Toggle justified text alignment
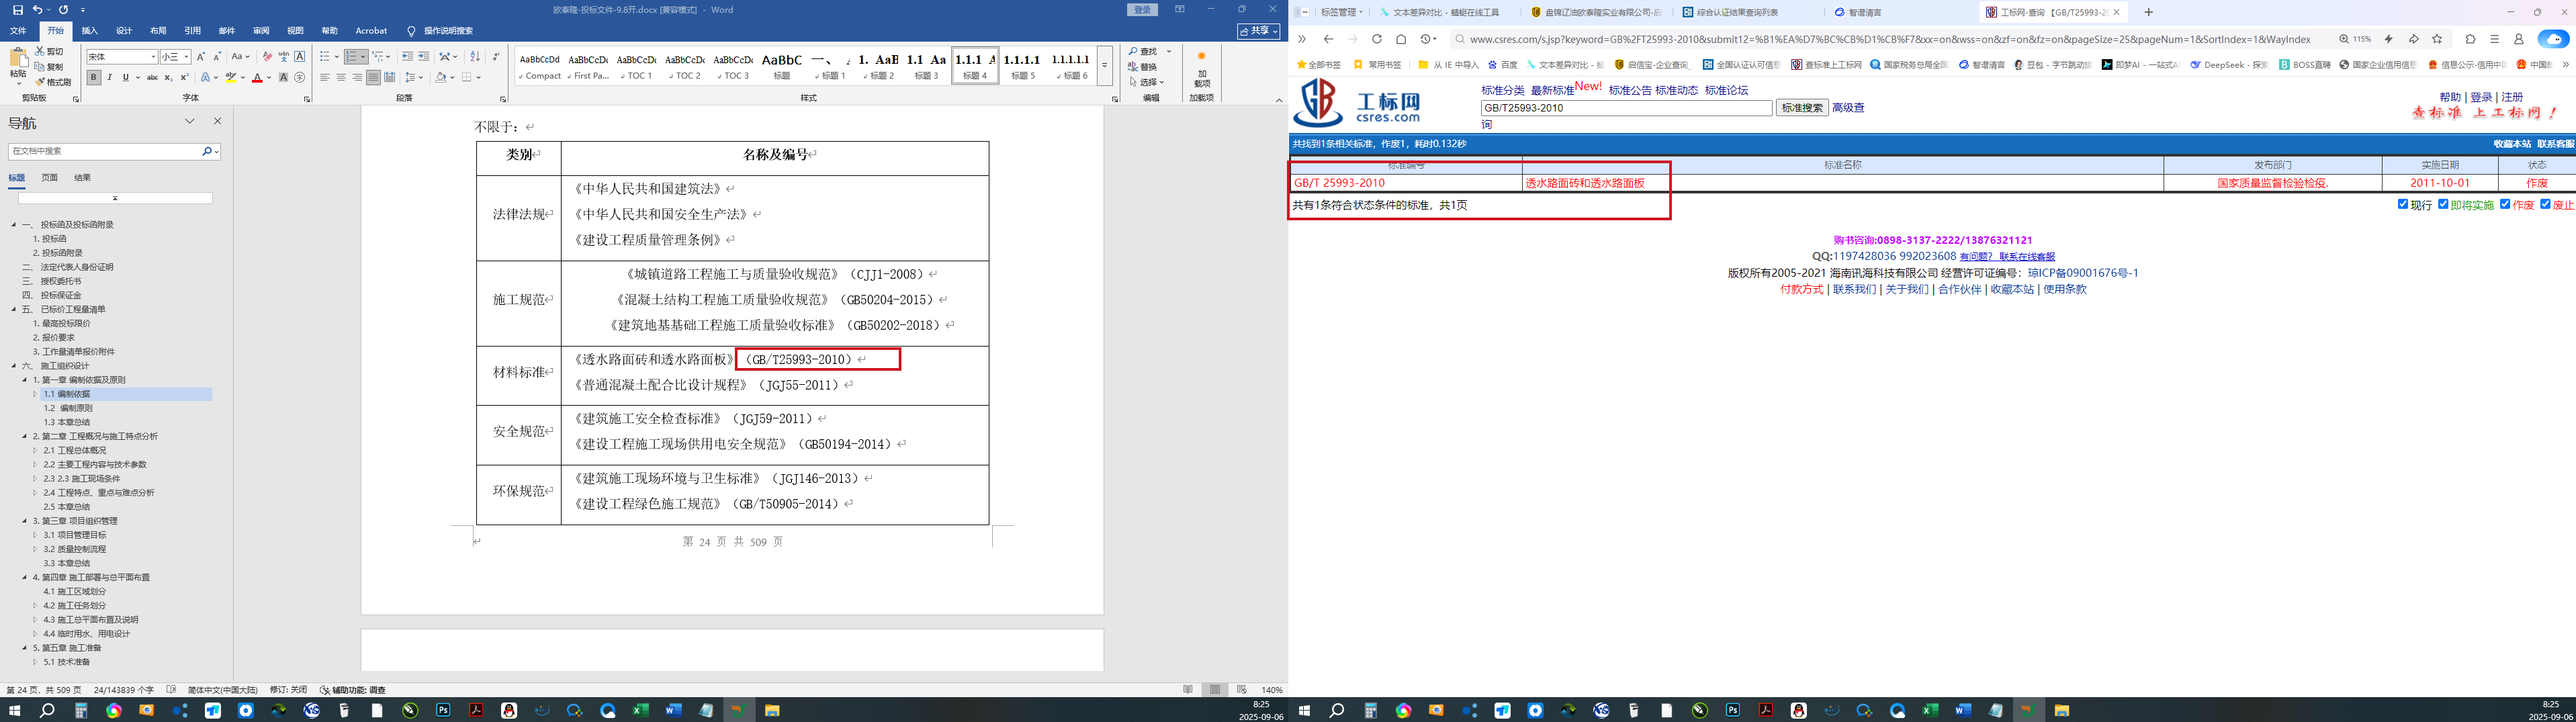The height and width of the screenshot is (722, 2576). point(373,77)
